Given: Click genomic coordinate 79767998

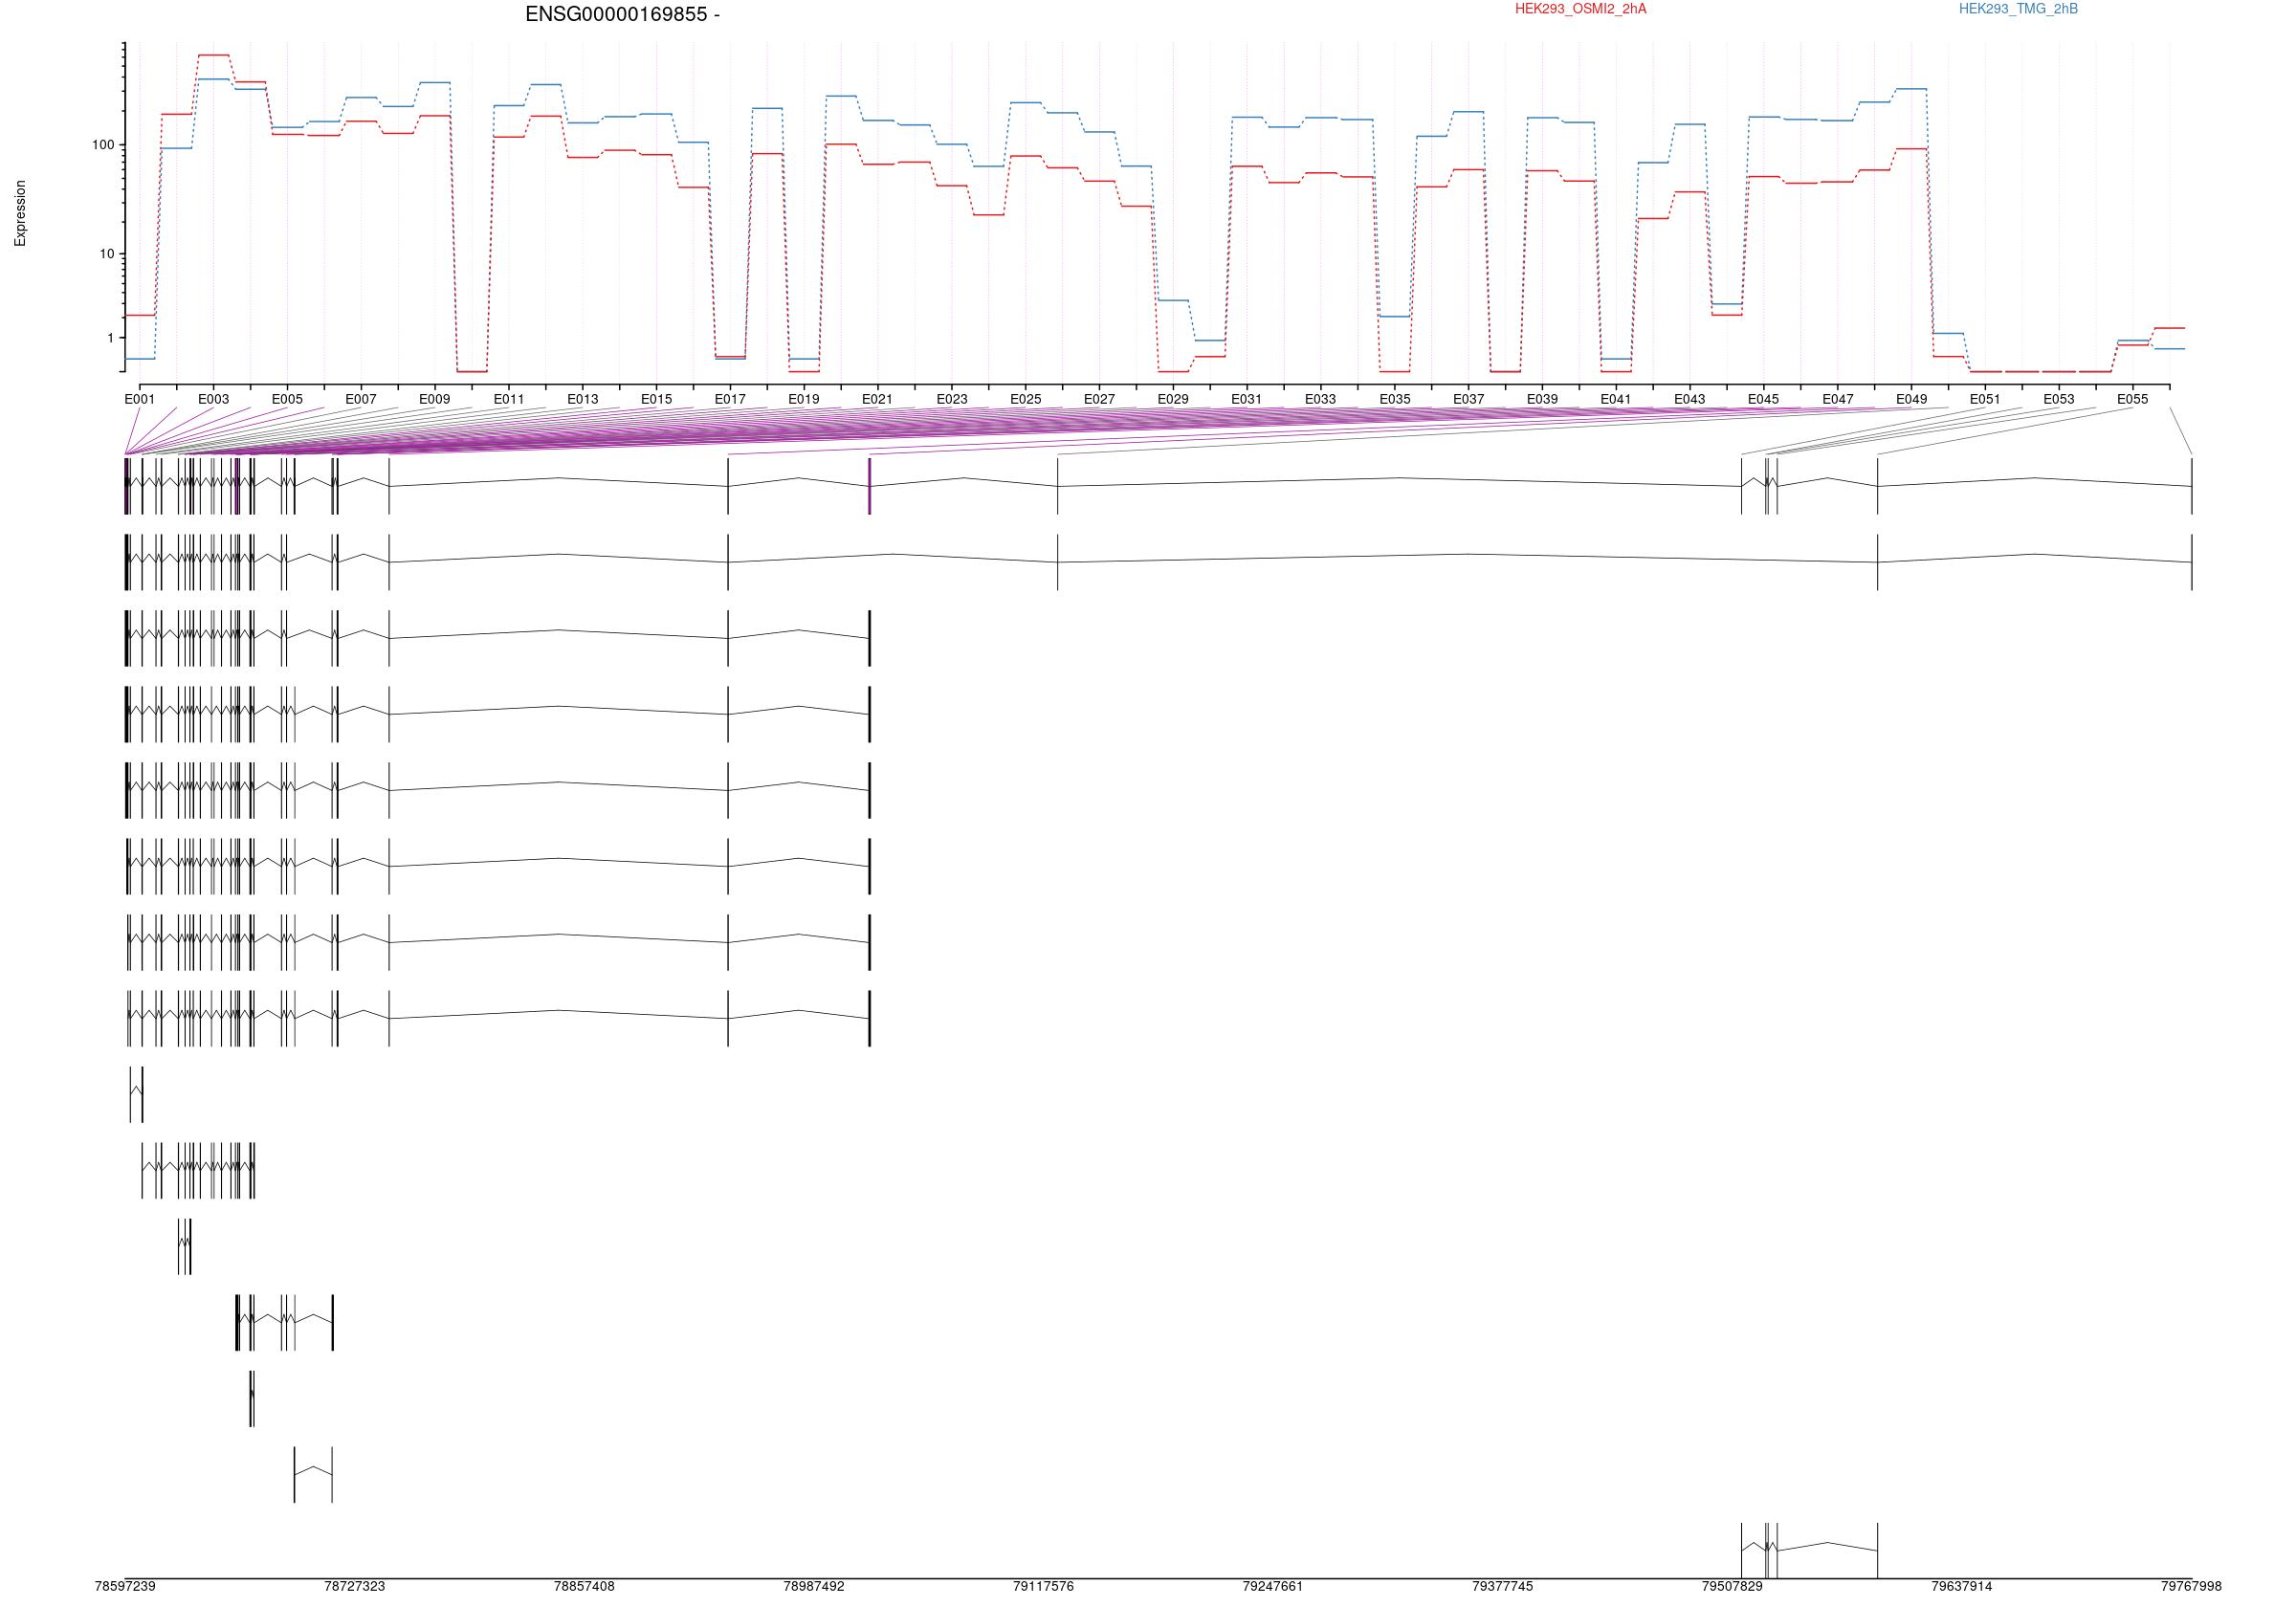Looking at the screenshot, I should click(2191, 1586).
